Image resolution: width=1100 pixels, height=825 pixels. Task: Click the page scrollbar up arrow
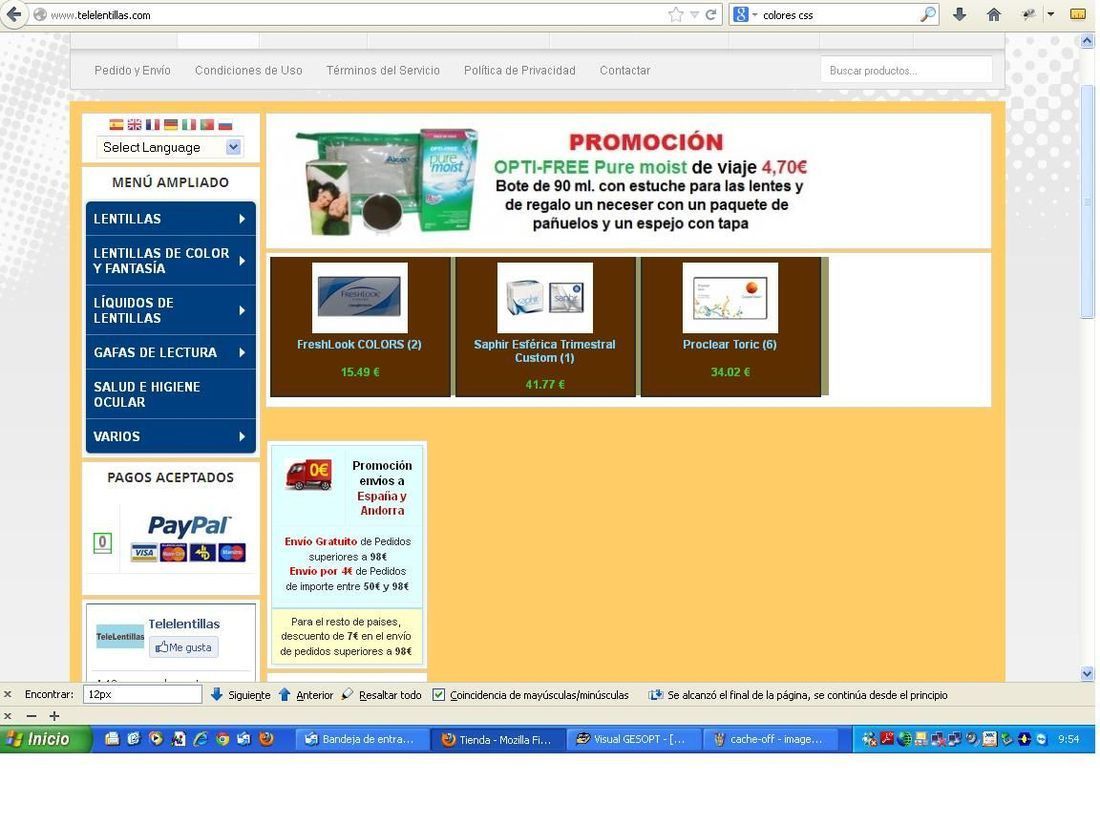tap(1087, 41)
